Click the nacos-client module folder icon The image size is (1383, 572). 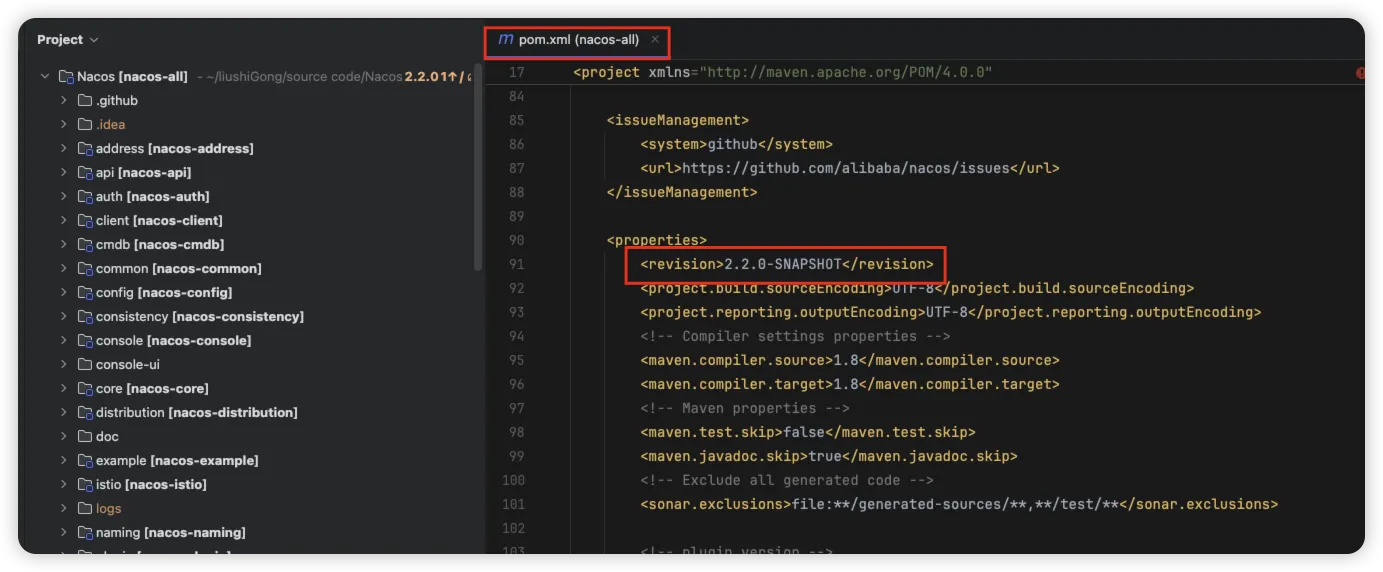tap(85, 221)
